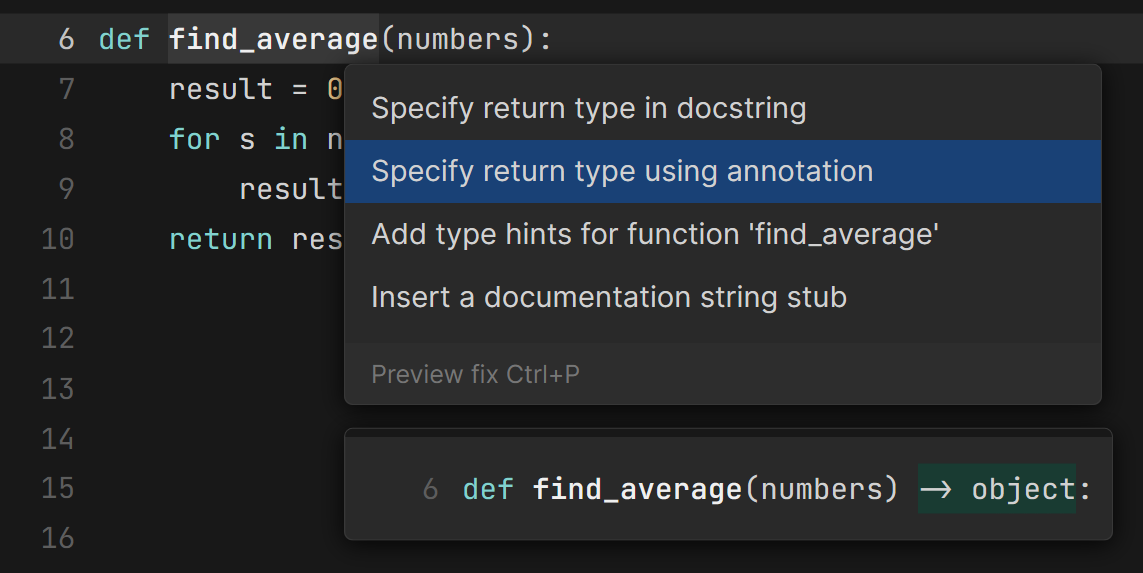Click line number 11 in the gutter

[x=58, y=289]
